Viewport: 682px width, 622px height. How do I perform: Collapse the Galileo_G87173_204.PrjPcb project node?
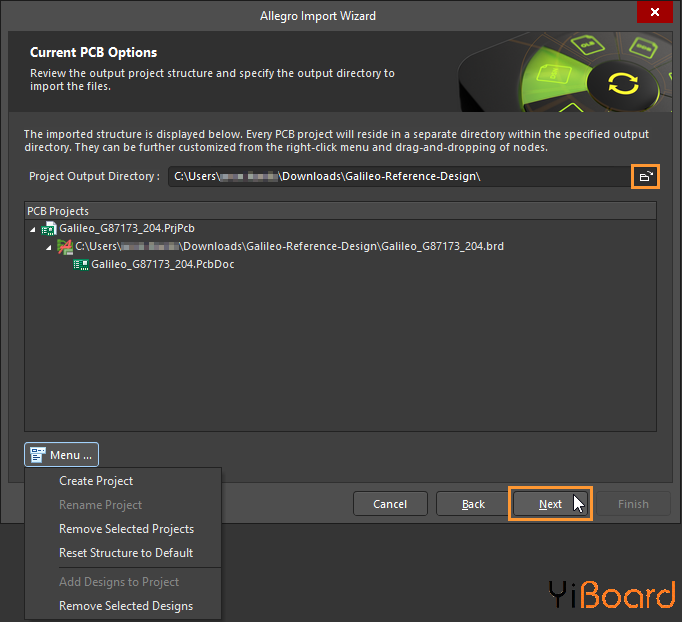(33, 229)
